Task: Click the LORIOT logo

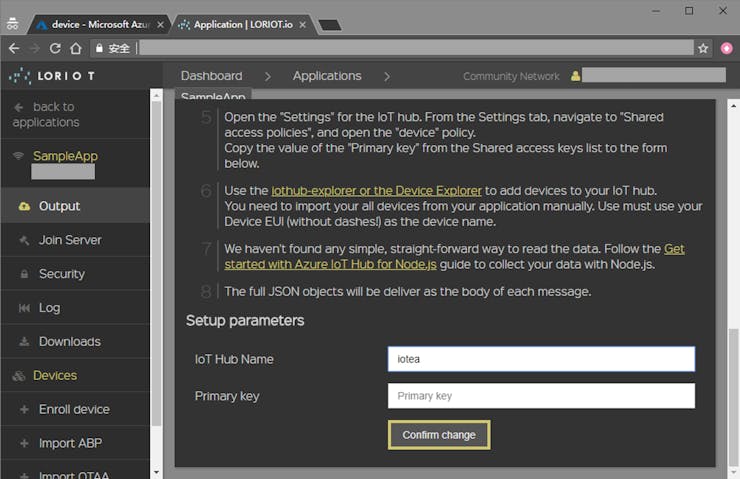Action: pyautogui.click(x=52, y=76)
